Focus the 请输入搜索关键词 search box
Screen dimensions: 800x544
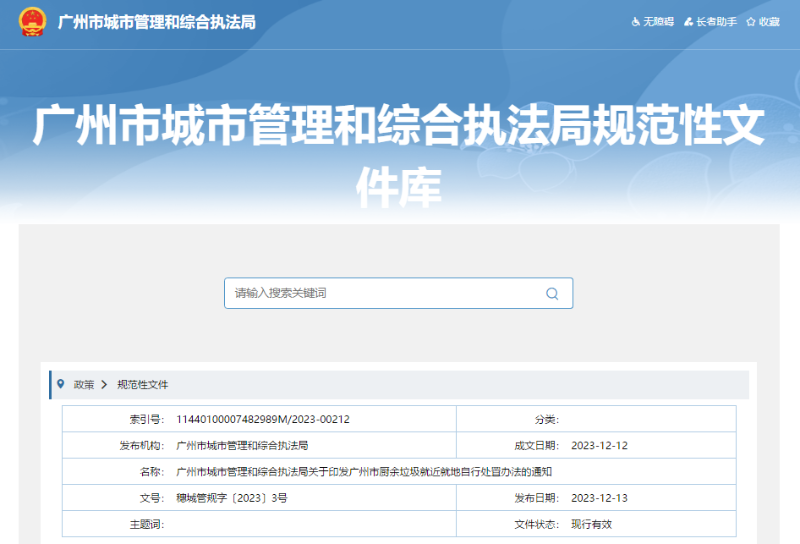tap(385, 294)
